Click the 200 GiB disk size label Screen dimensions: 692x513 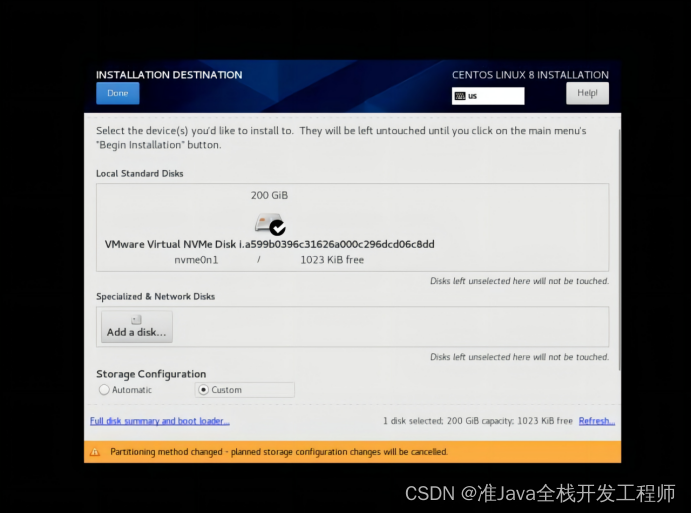[269, 195]
